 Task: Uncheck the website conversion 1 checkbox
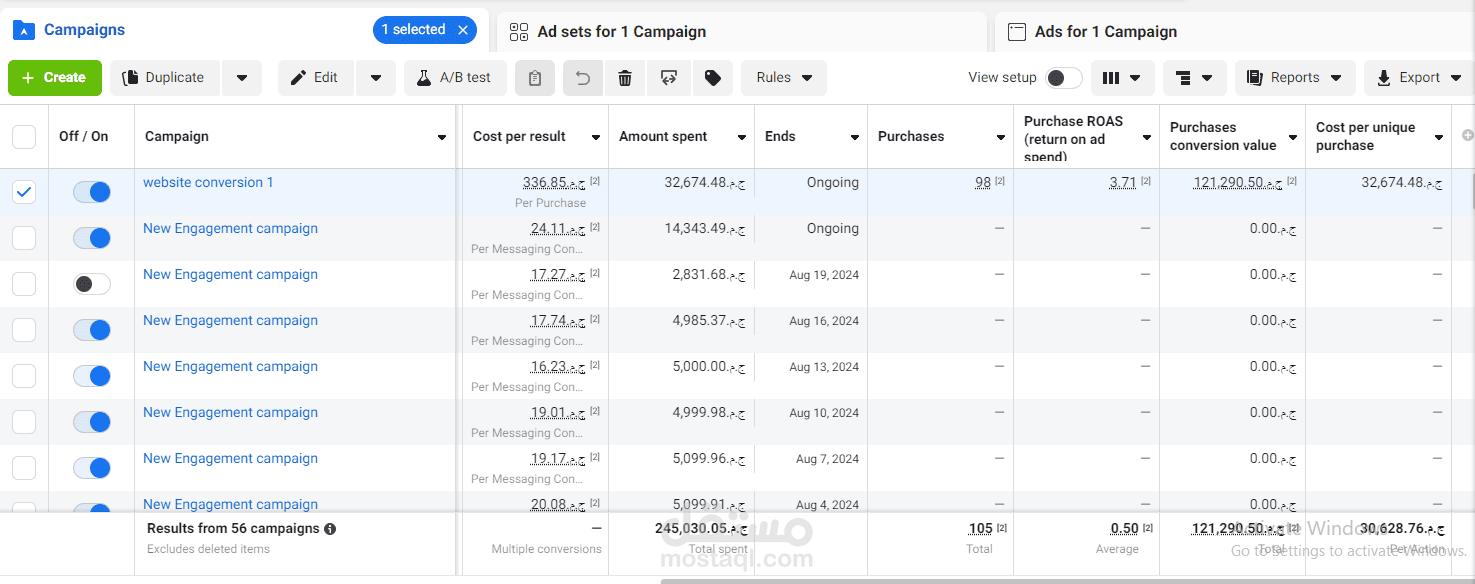click(x=24, y=192)
